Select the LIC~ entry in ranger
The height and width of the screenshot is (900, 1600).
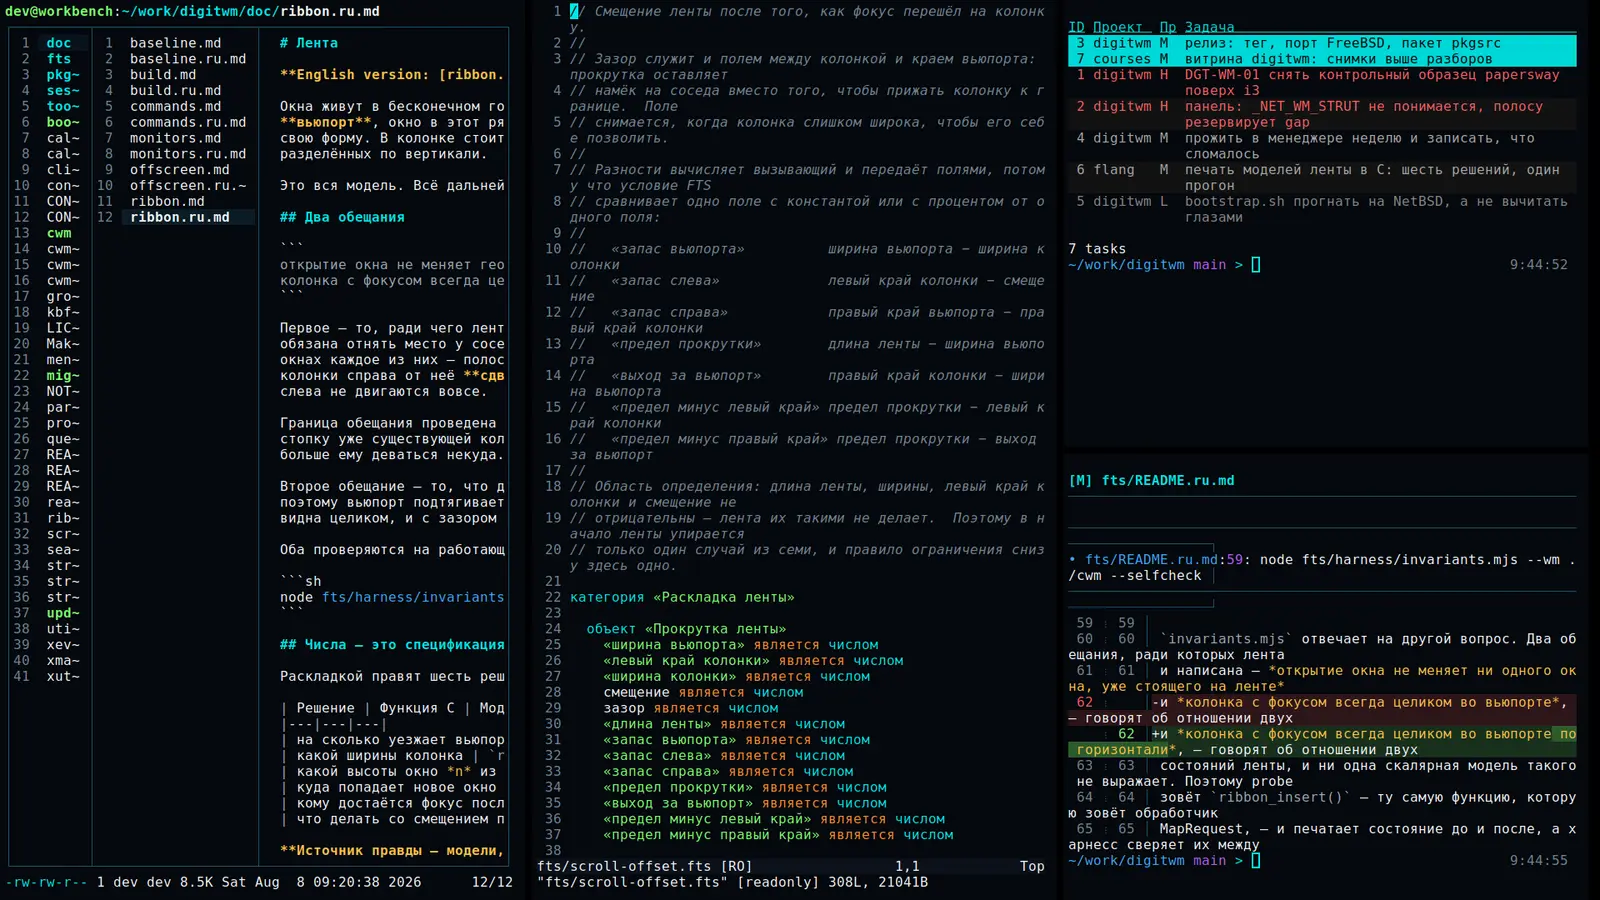pos(63,328)
